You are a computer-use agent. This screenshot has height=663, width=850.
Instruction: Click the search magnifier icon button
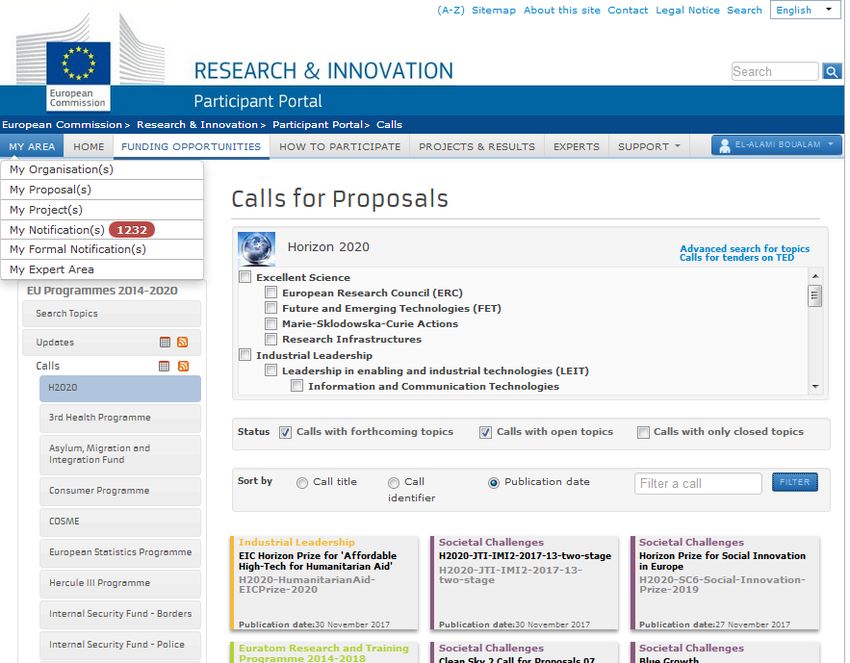832,71
